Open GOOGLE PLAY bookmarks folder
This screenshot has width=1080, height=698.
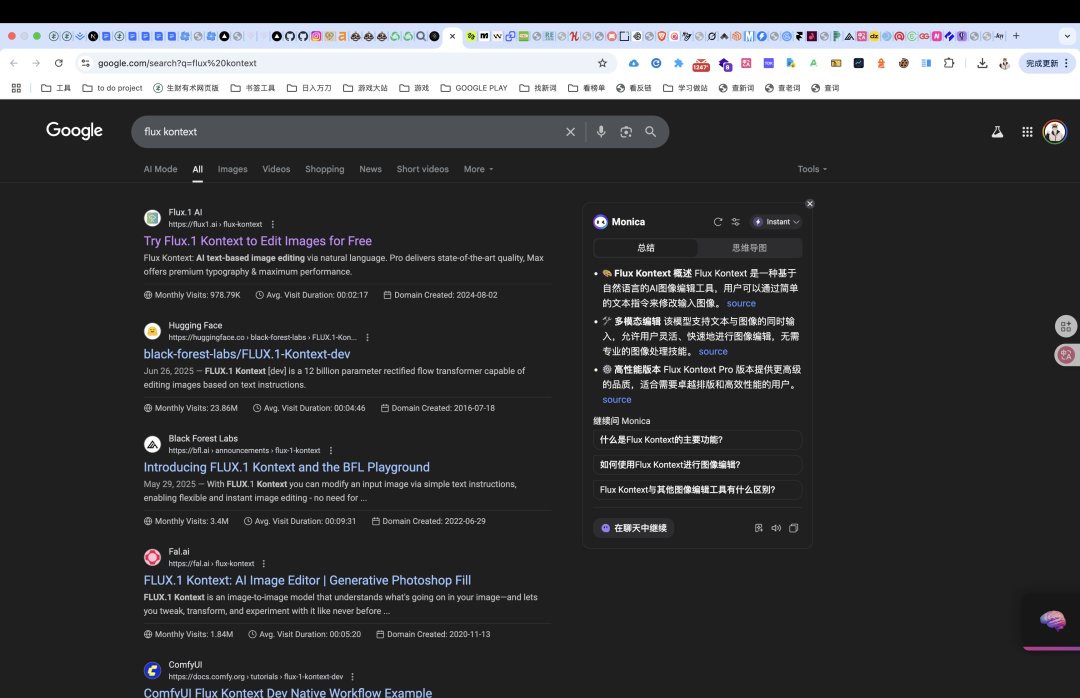[474, 88]
